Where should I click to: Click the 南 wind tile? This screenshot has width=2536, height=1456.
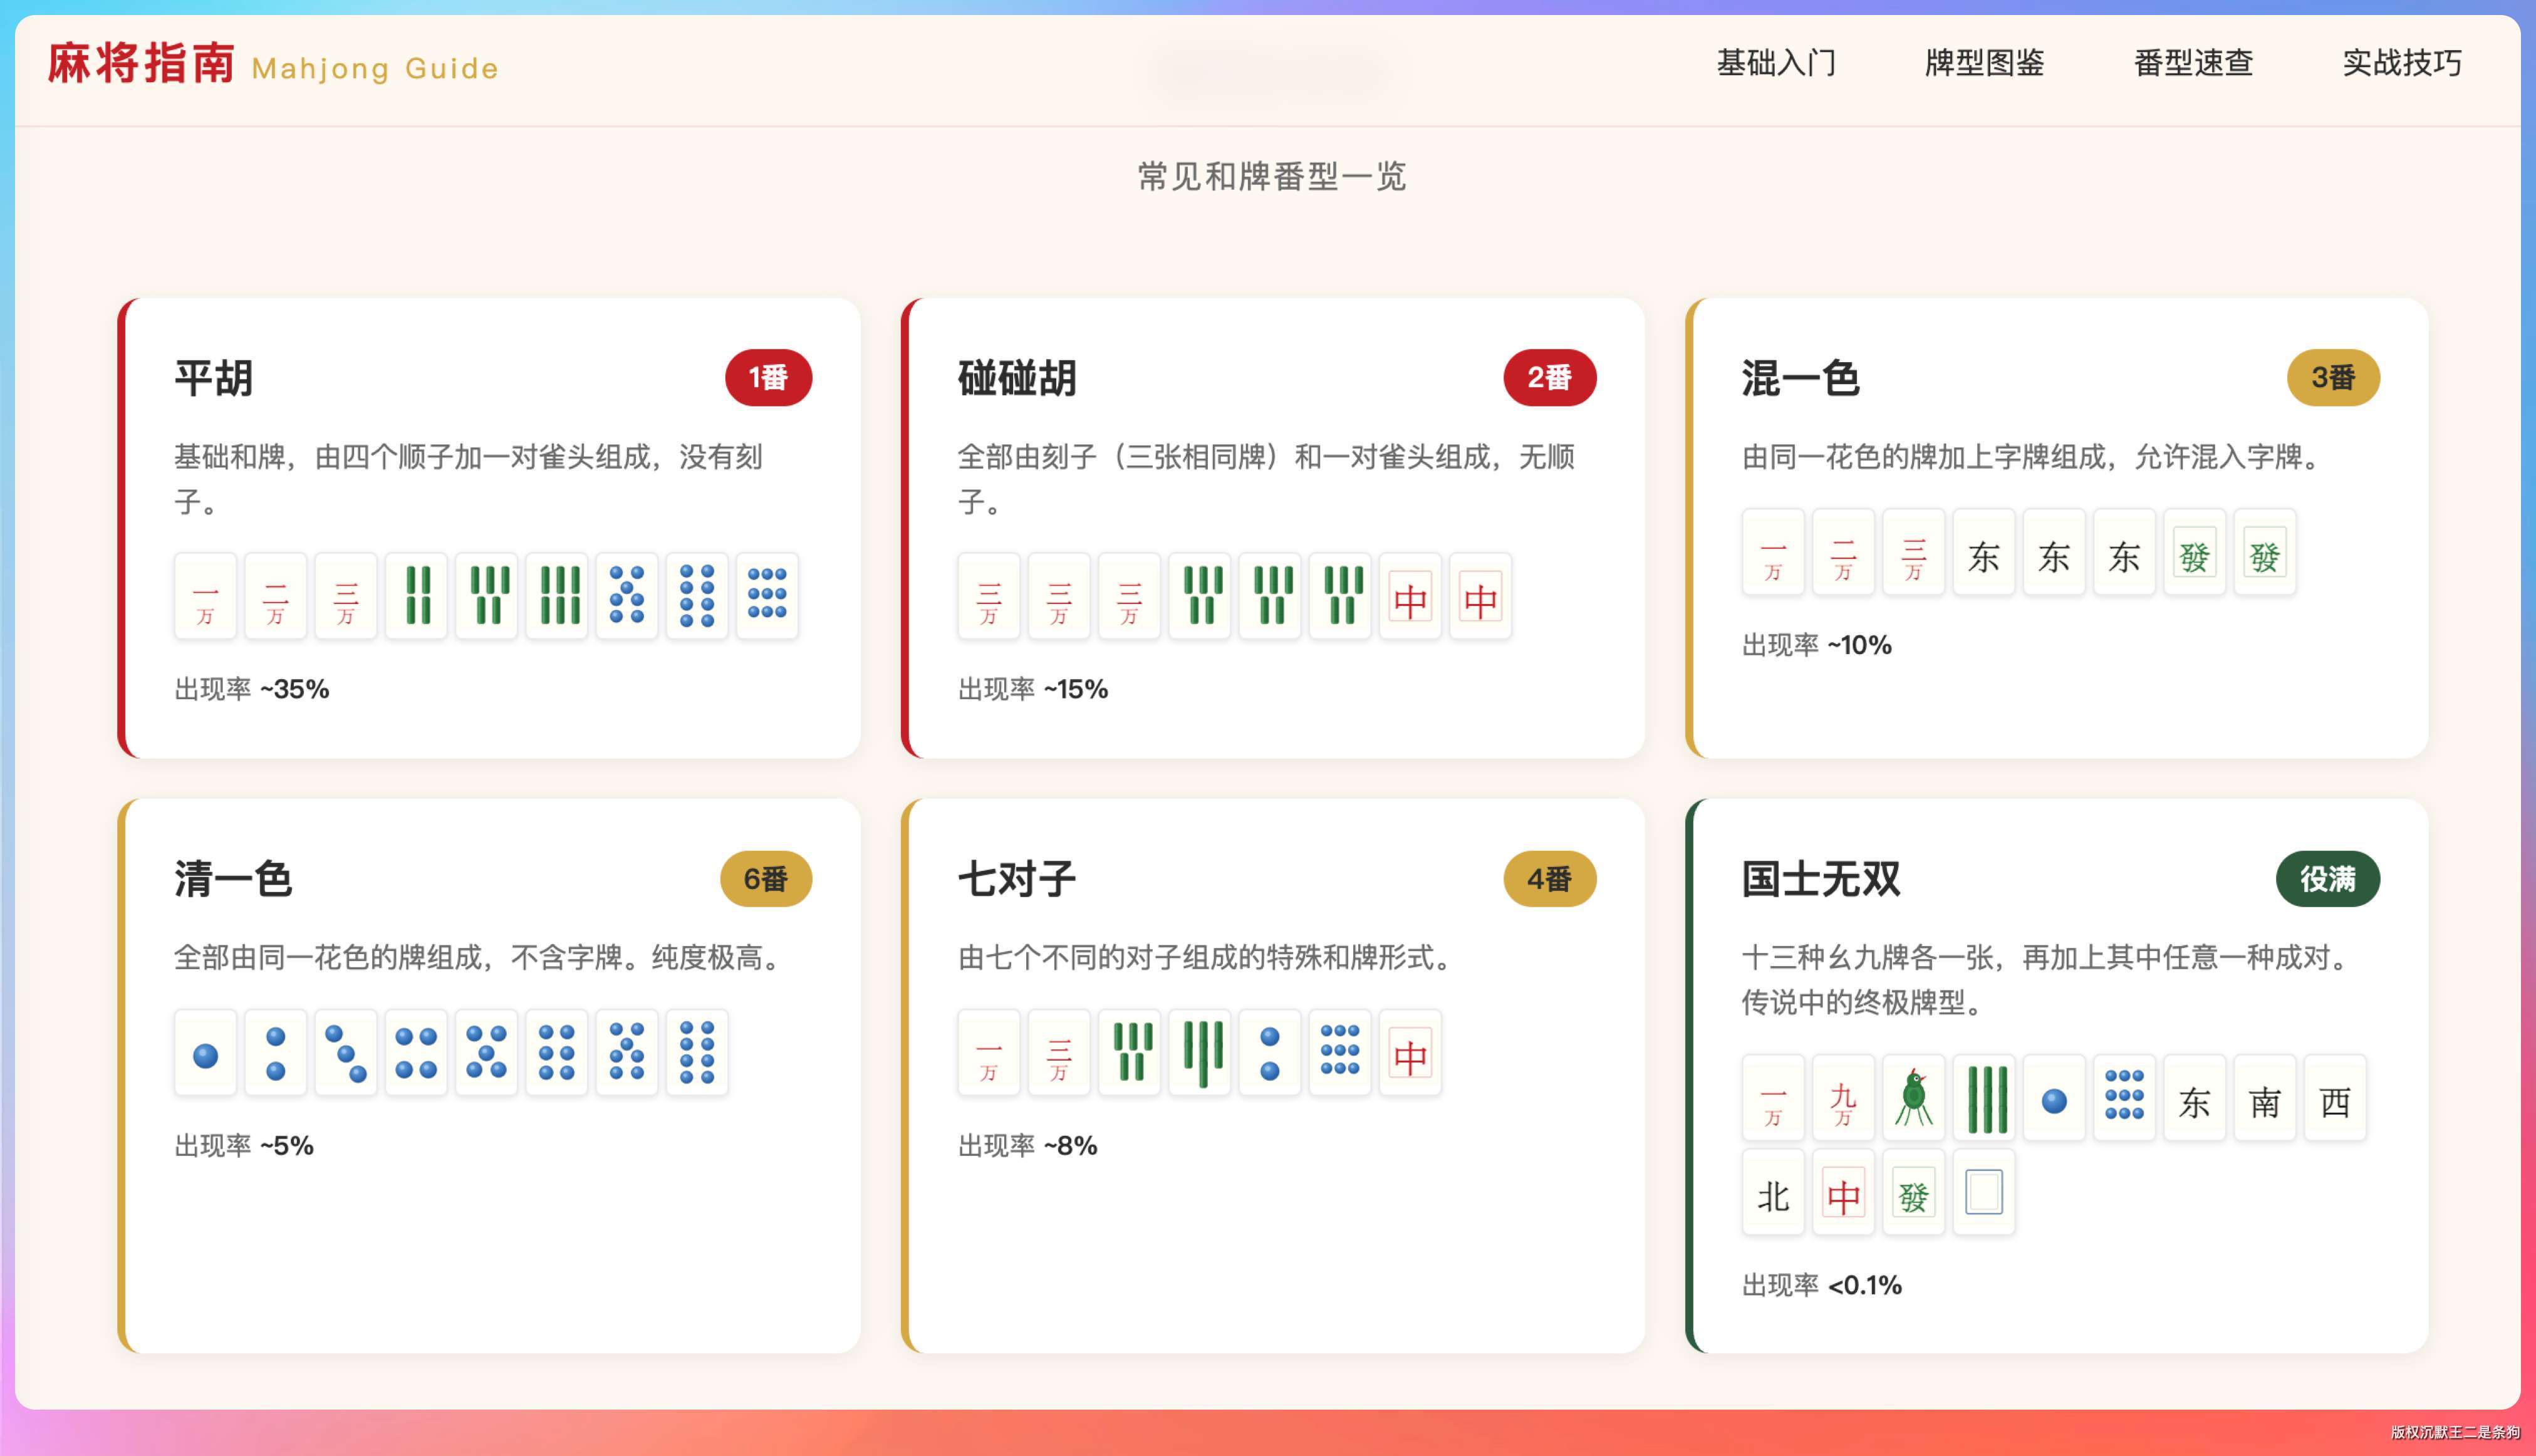point(2264,1098)
